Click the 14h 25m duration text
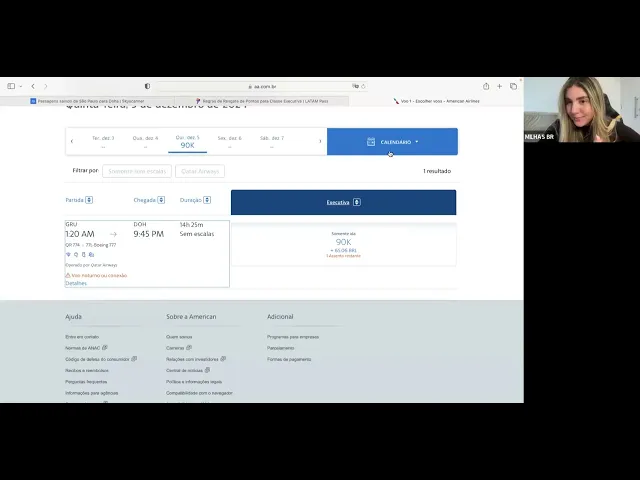The image size is (640, 480). pyautogui.click(x=191, y=224)
